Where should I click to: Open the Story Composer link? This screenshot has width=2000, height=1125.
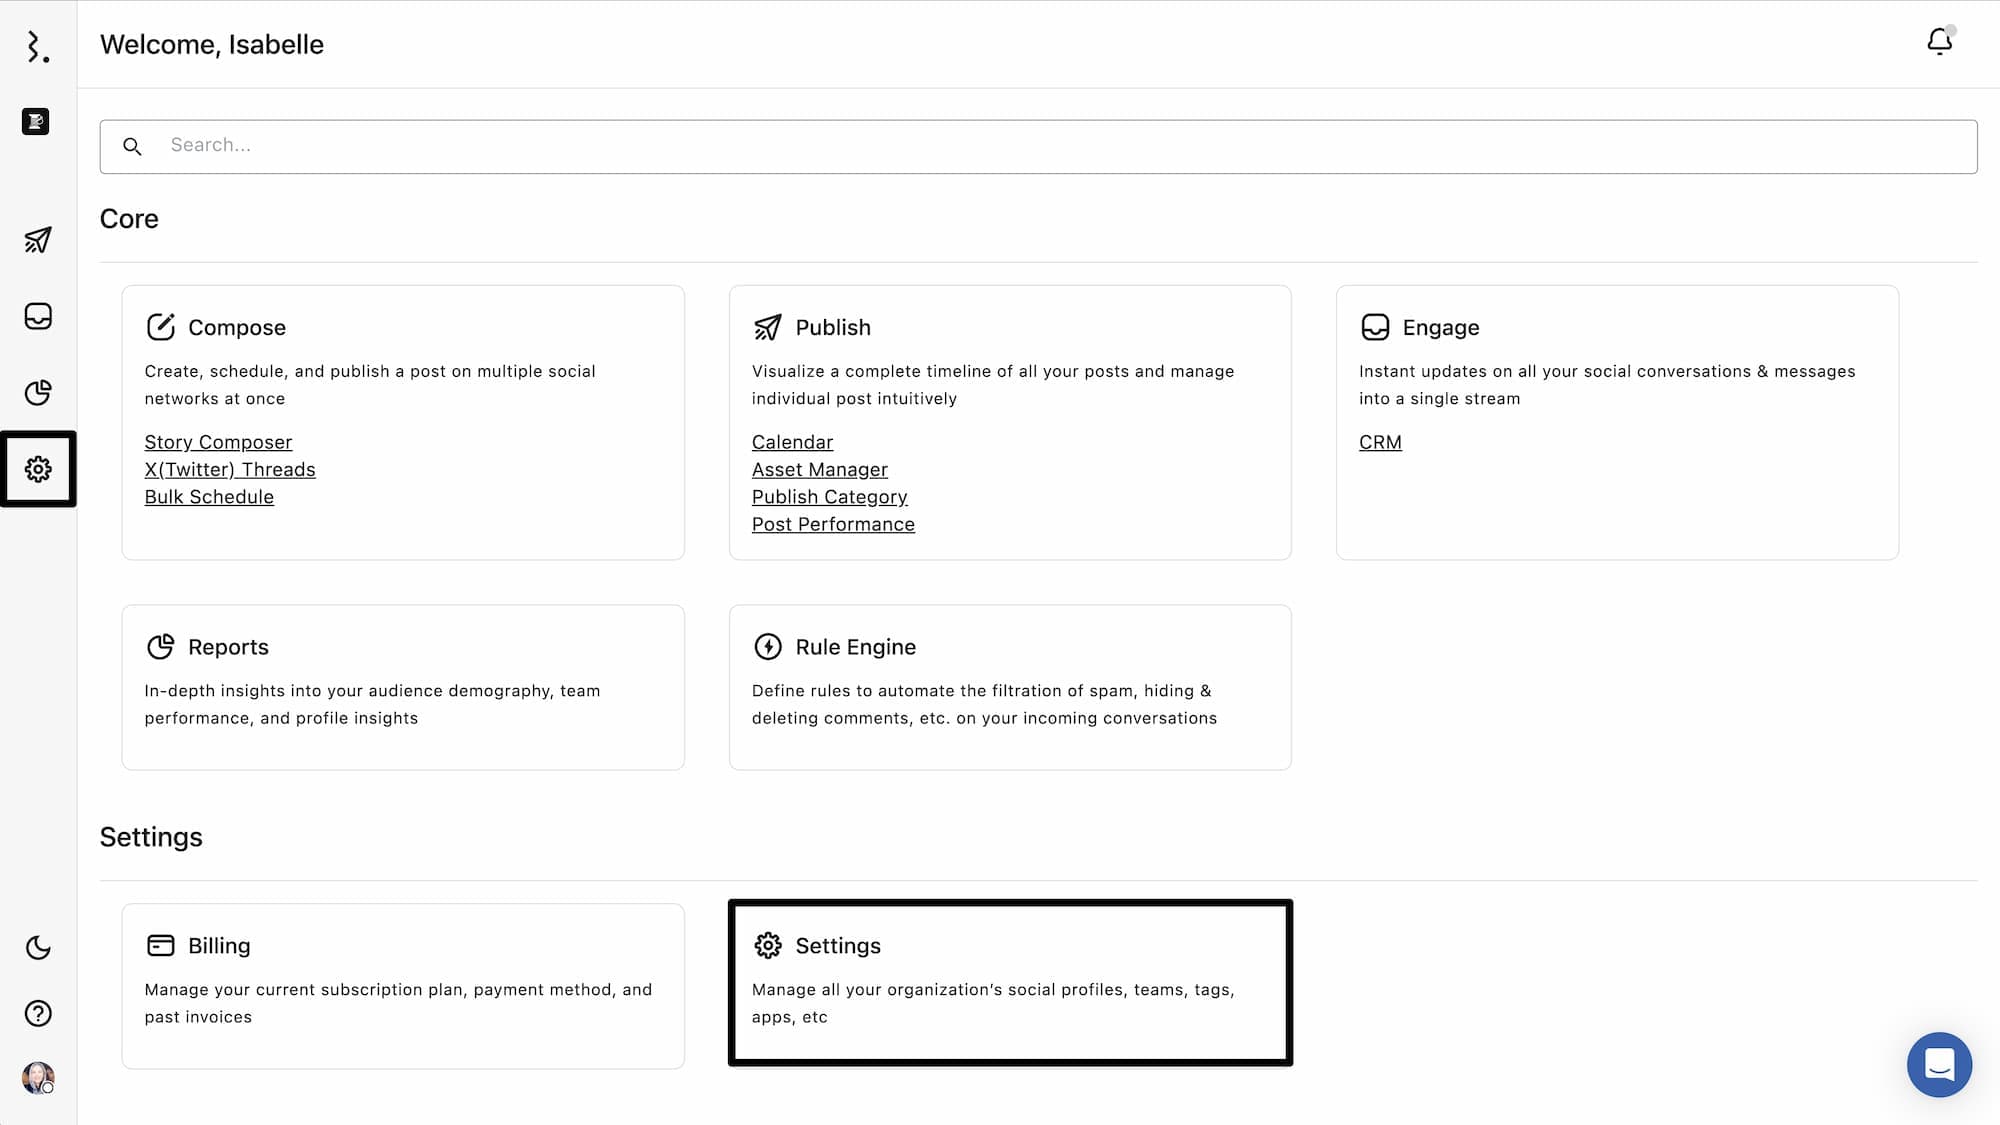[x=218, y=442]
